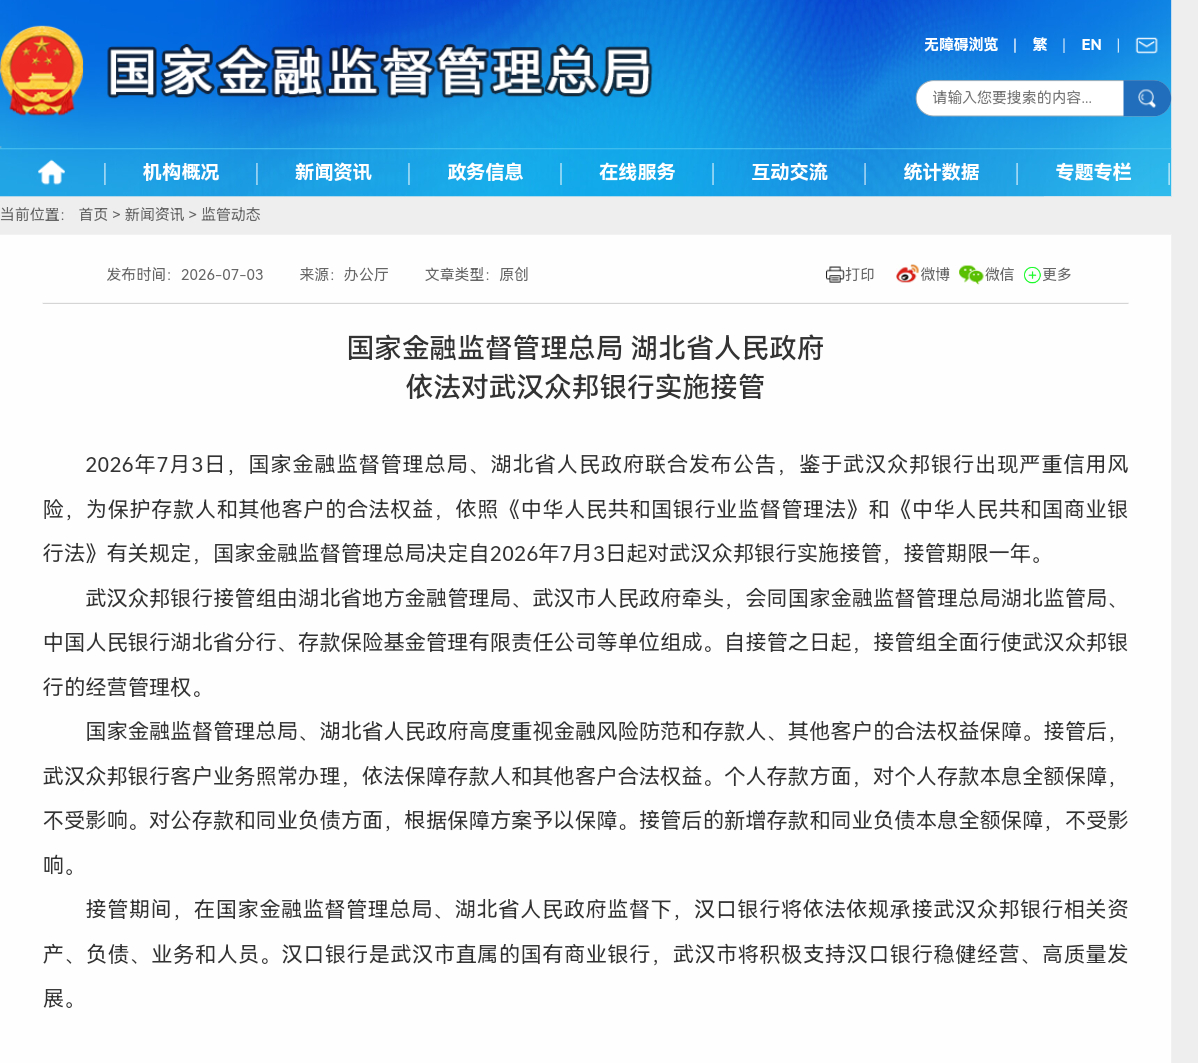
Task: Click the national emblem logo
Action: pos(41,70)
